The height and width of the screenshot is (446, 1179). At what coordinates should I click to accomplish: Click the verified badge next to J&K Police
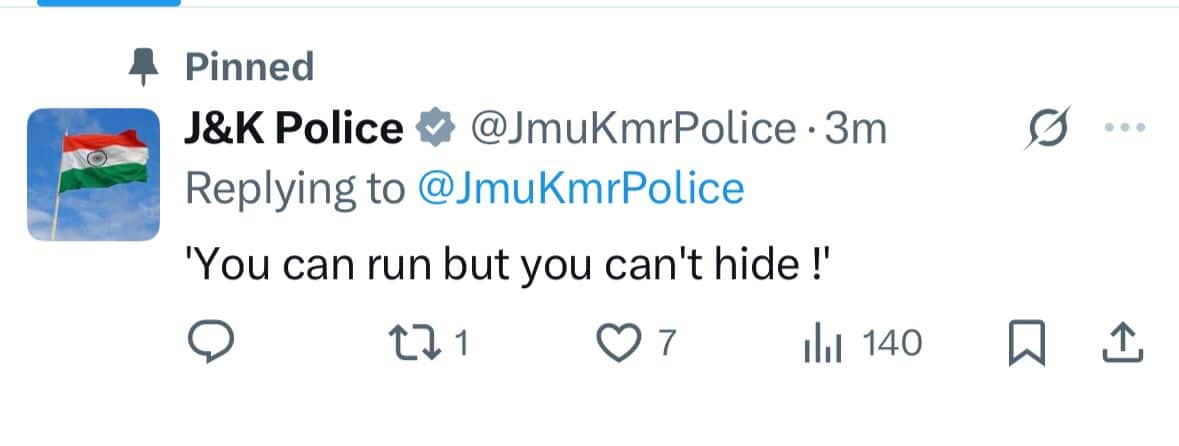pos(432,129)
